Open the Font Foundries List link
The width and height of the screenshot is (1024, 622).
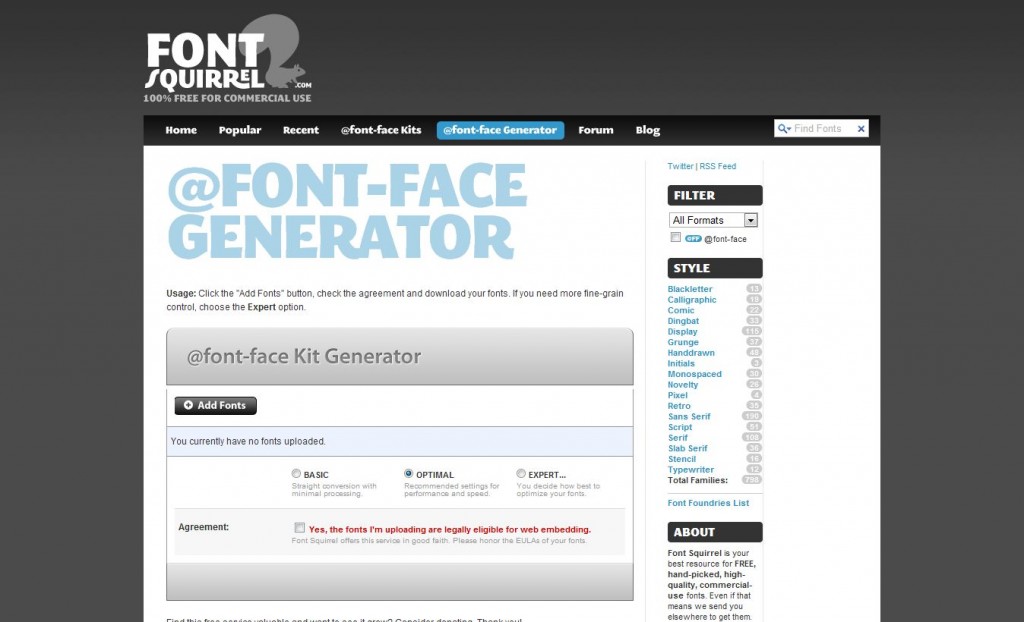pyautogui.click(x=708, y=503)
